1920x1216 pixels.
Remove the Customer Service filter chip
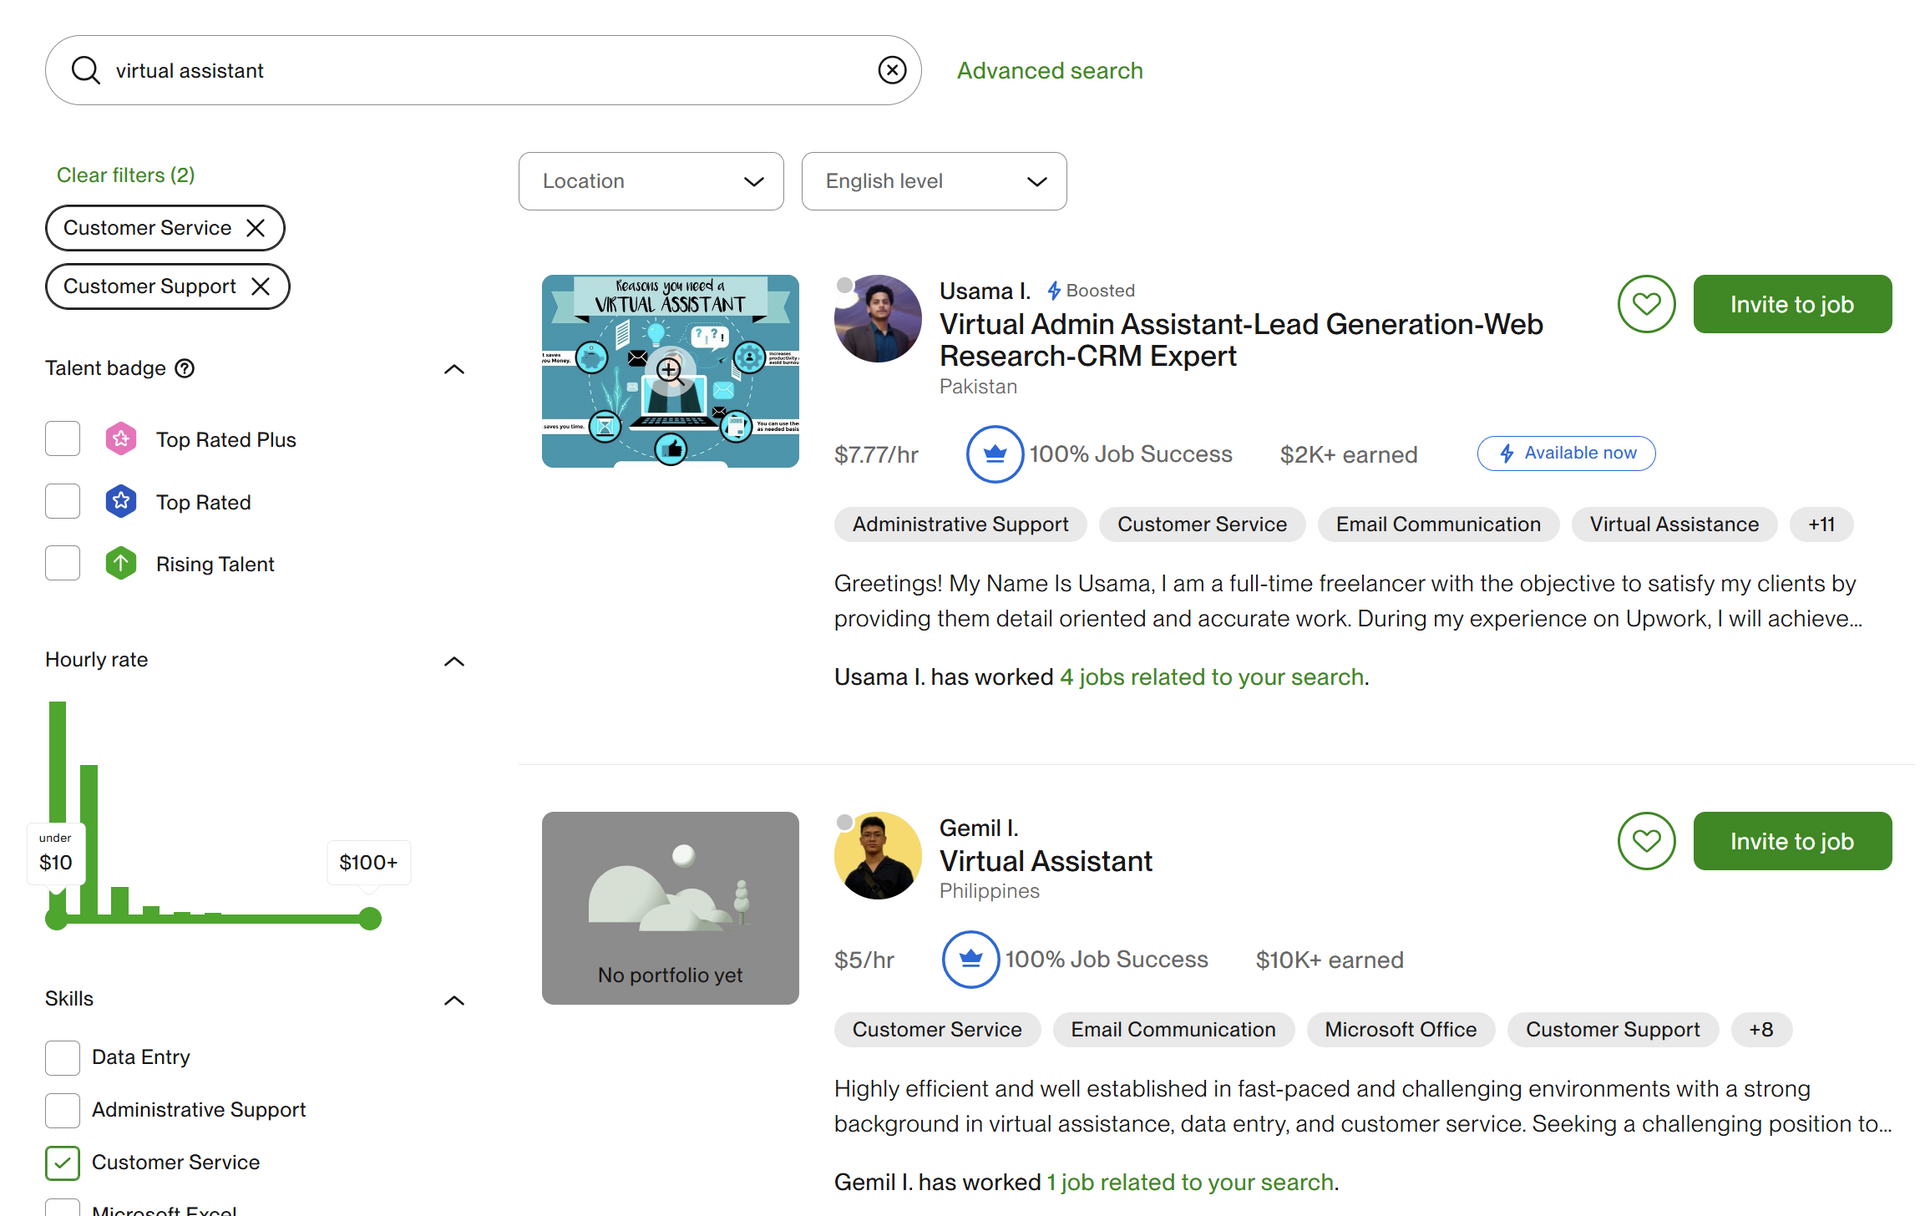pyautogui.click(x=256, y=228)
